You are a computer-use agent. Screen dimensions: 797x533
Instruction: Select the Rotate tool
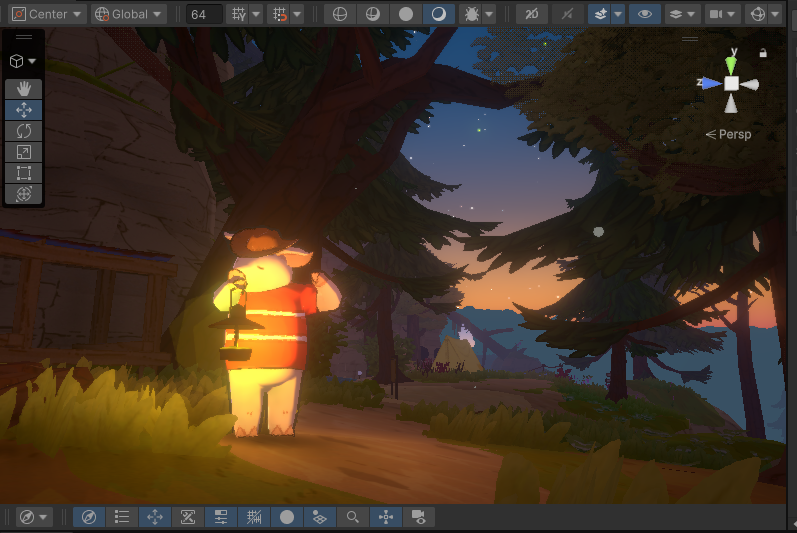[23, 131]
